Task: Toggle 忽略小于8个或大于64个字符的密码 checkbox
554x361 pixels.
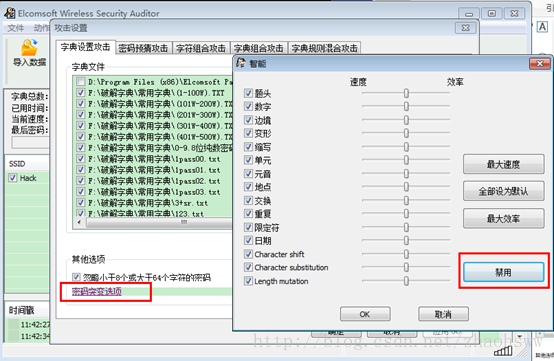Action: (76, 277)
